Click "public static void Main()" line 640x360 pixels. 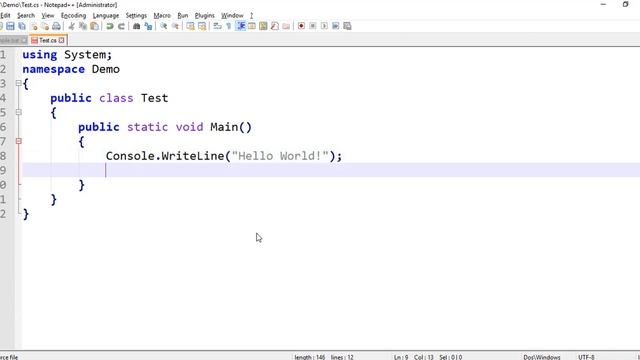point(165,127)
